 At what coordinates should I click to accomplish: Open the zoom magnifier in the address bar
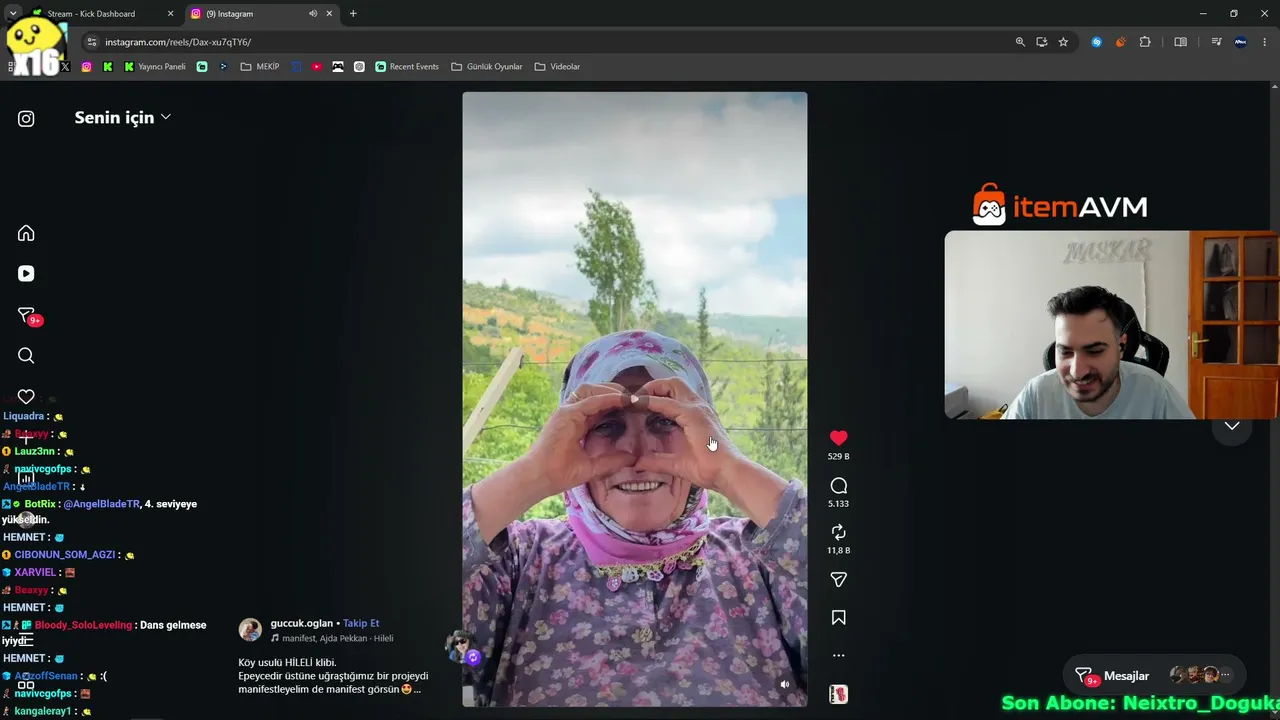[1020, 42]
